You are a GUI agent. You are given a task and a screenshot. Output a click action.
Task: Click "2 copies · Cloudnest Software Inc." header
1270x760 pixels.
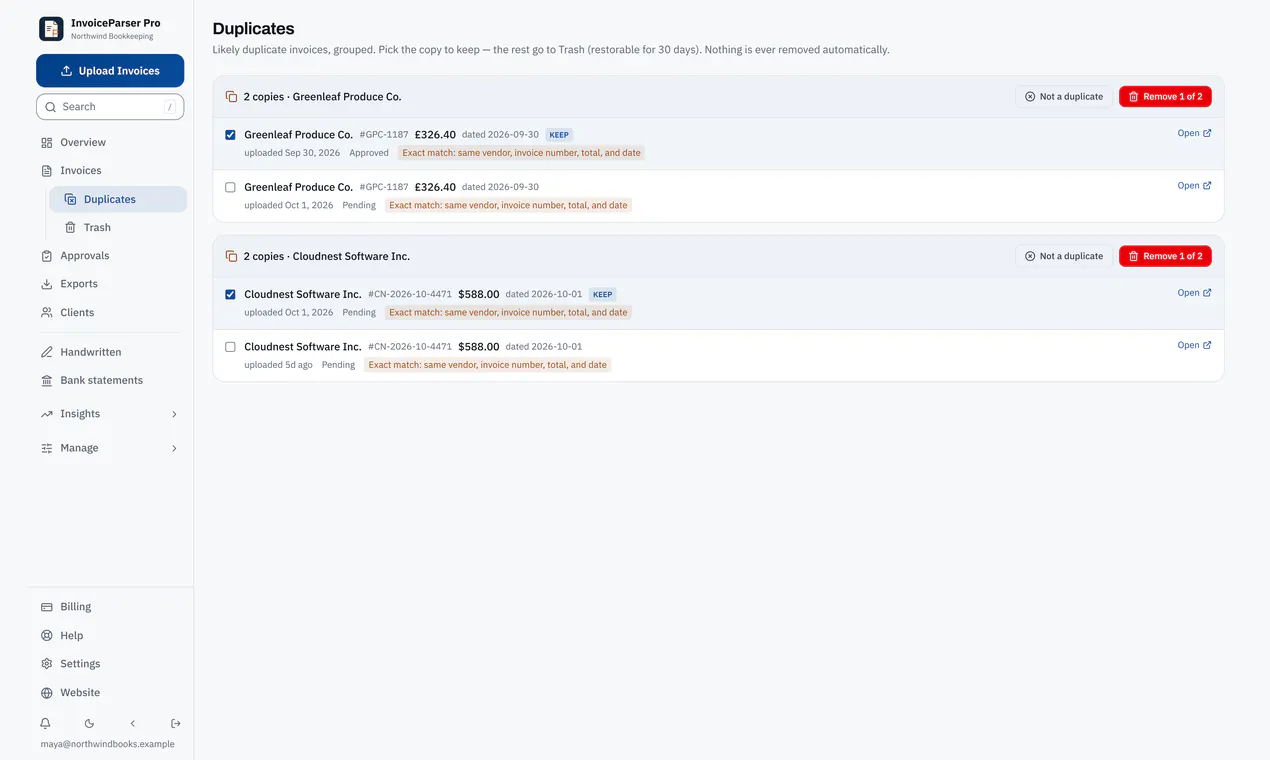coord(327,256)
